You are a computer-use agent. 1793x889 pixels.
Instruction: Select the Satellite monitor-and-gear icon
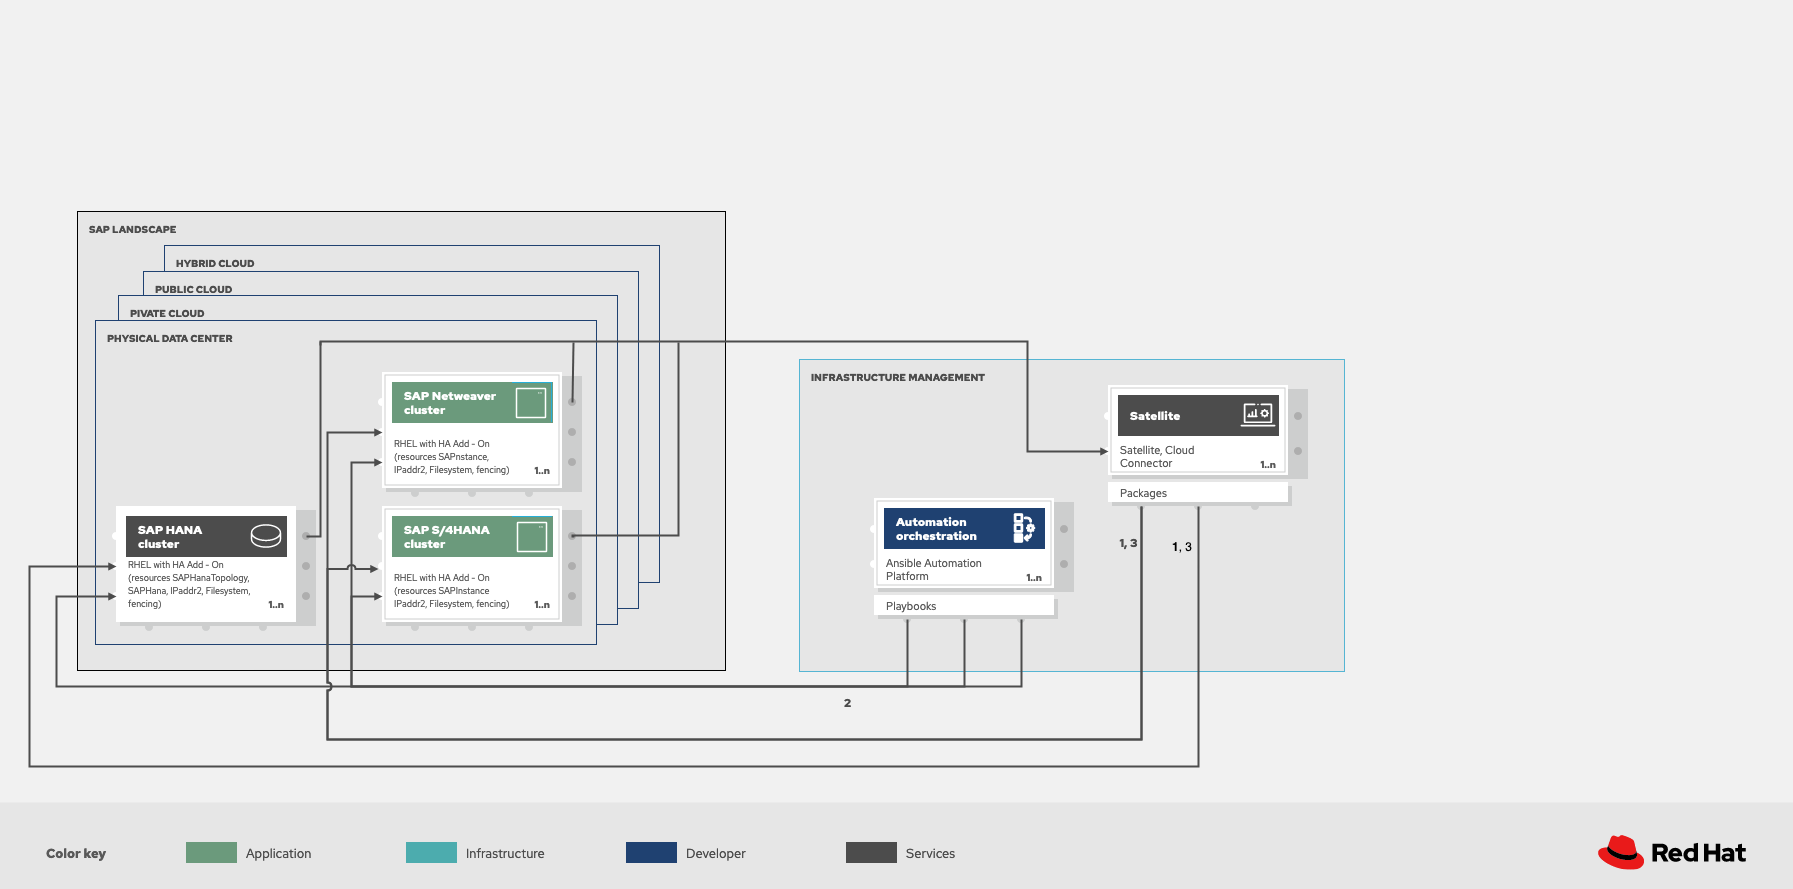pyautogui.click(x=1257, y=414)
